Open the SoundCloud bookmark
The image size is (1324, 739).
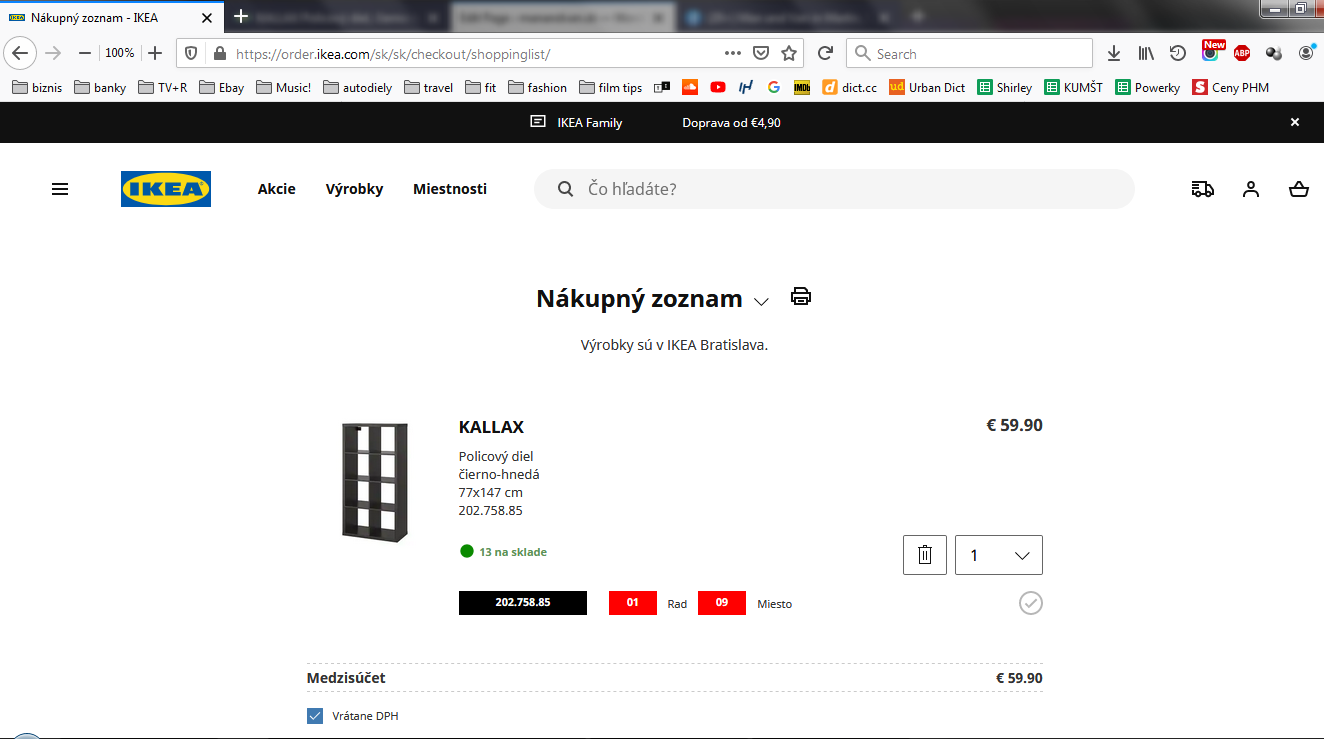tap(690, 88)
